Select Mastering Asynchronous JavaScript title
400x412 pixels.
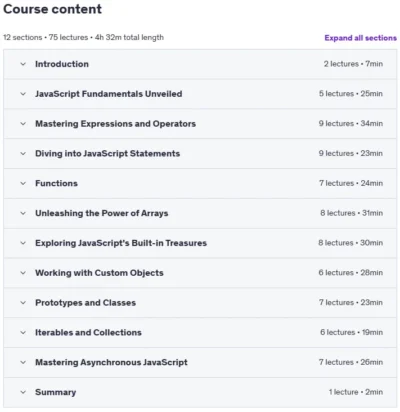click(111, 362)
